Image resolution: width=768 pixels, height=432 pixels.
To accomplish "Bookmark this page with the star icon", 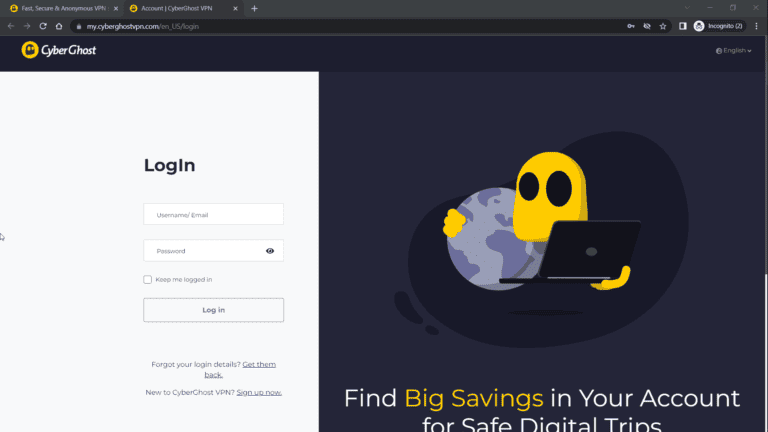I will click(663, 26).
